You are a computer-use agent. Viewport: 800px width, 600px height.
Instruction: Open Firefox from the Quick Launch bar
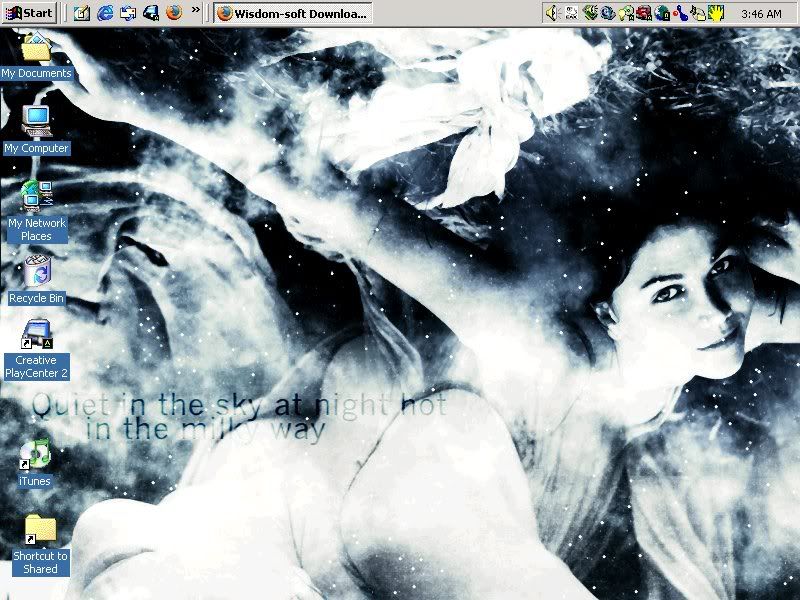176,10
